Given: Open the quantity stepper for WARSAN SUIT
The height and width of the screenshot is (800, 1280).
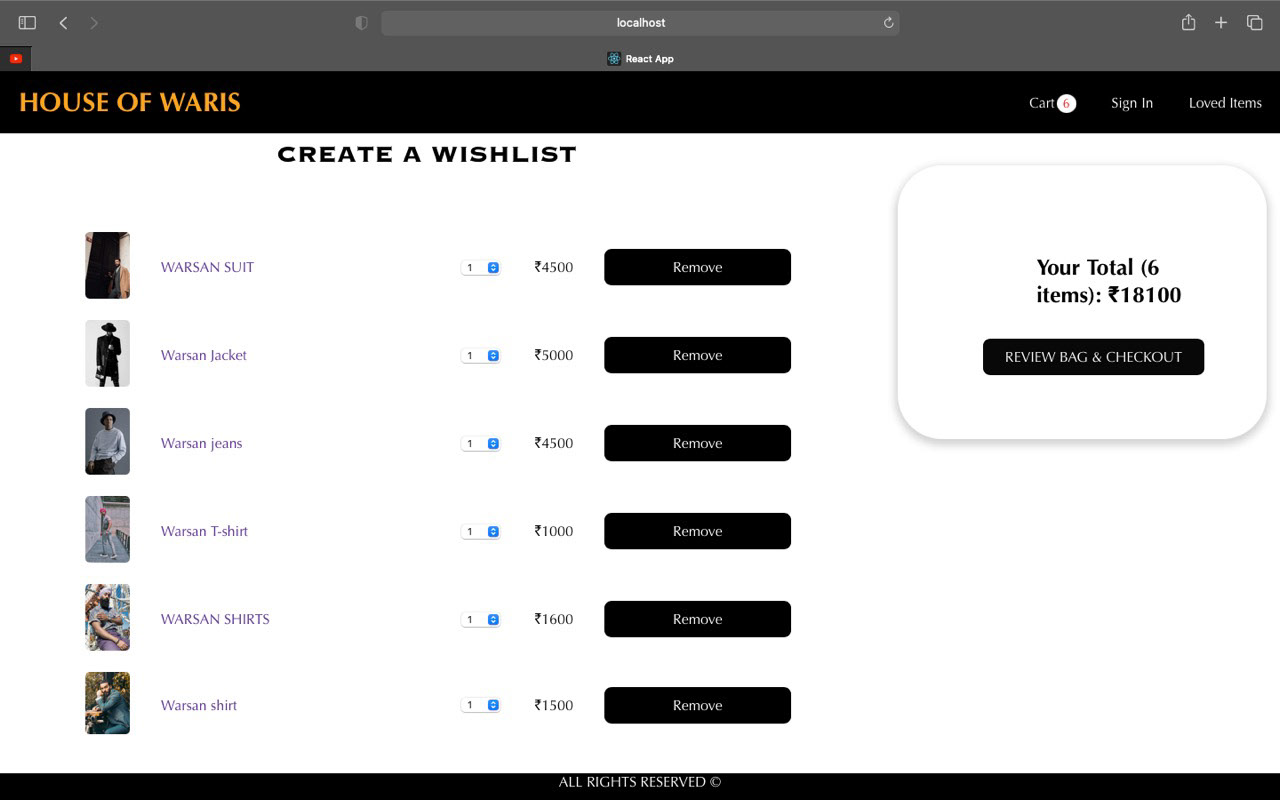Looking at the screenshot, I should point(491,267).
